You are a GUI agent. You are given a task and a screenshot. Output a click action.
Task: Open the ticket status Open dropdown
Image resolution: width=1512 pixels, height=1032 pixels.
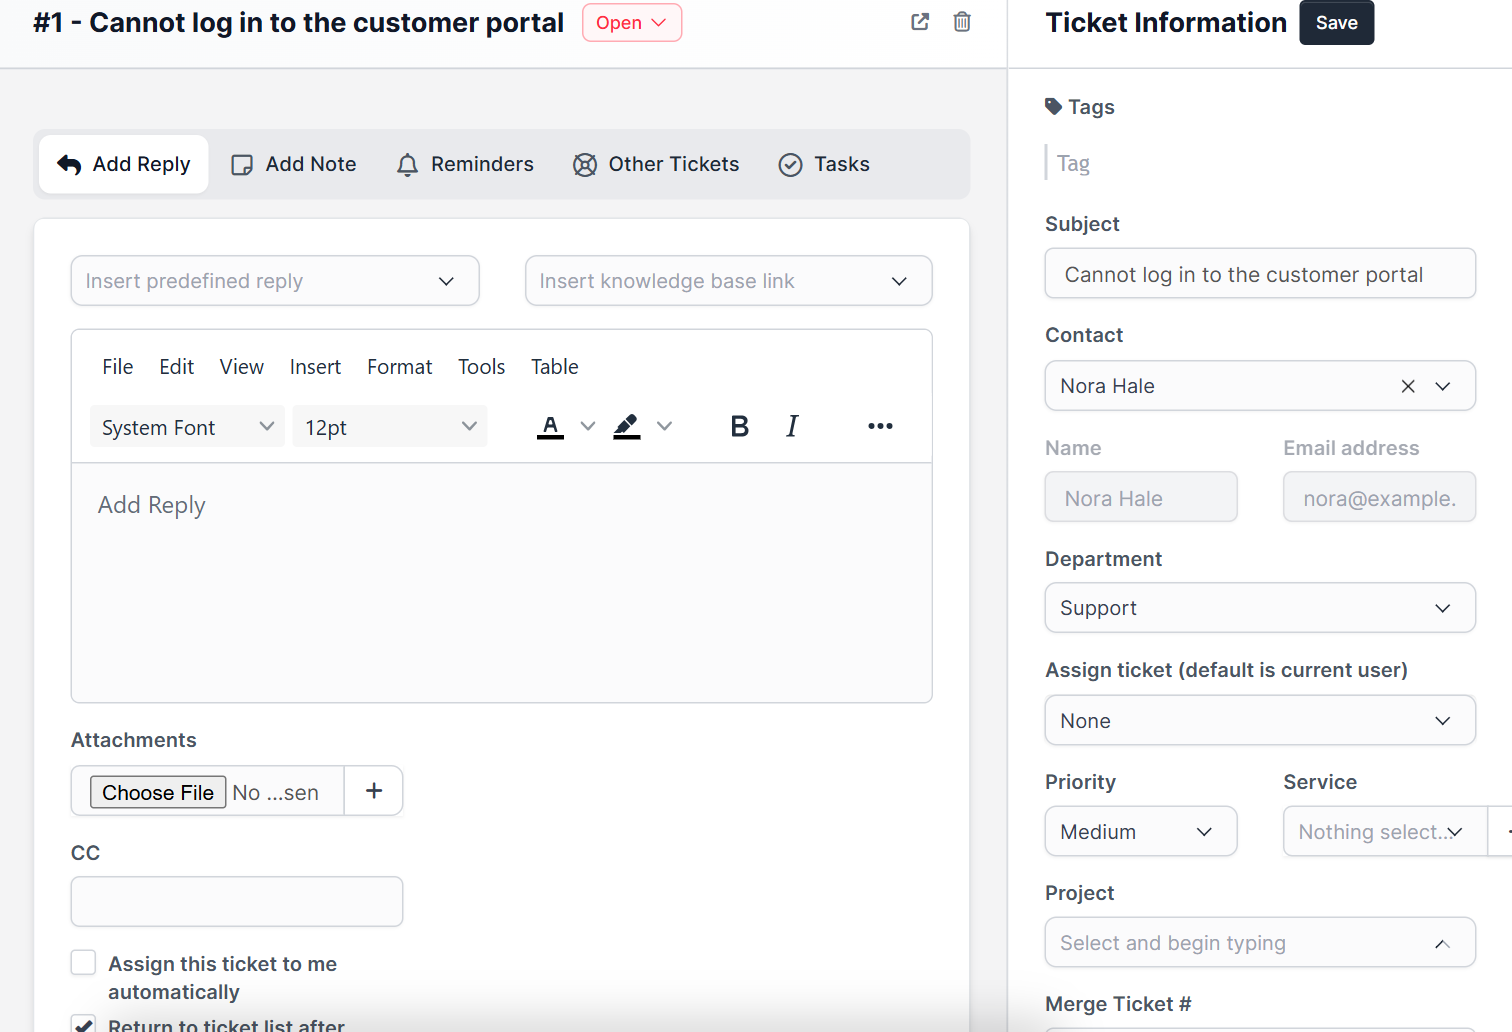point(632,23)
